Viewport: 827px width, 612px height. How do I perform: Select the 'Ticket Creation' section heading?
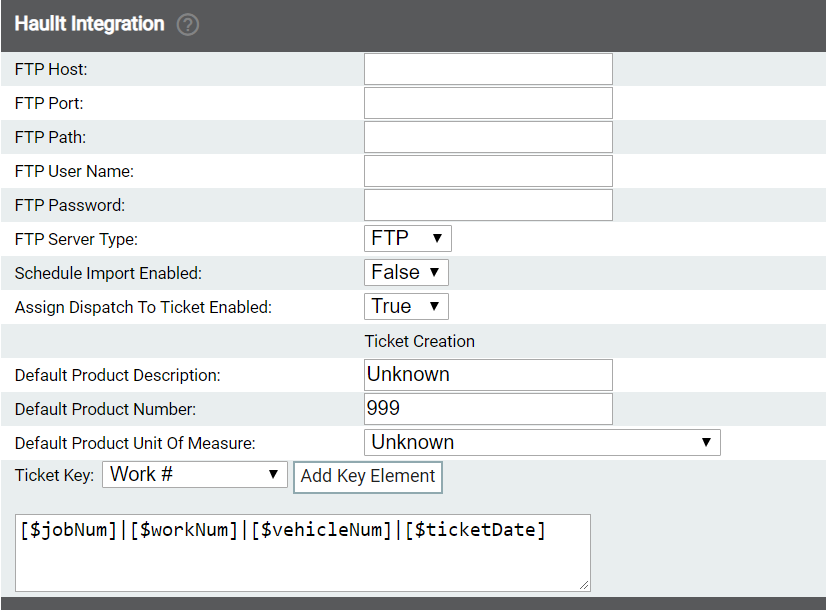[x=419, y=341]
